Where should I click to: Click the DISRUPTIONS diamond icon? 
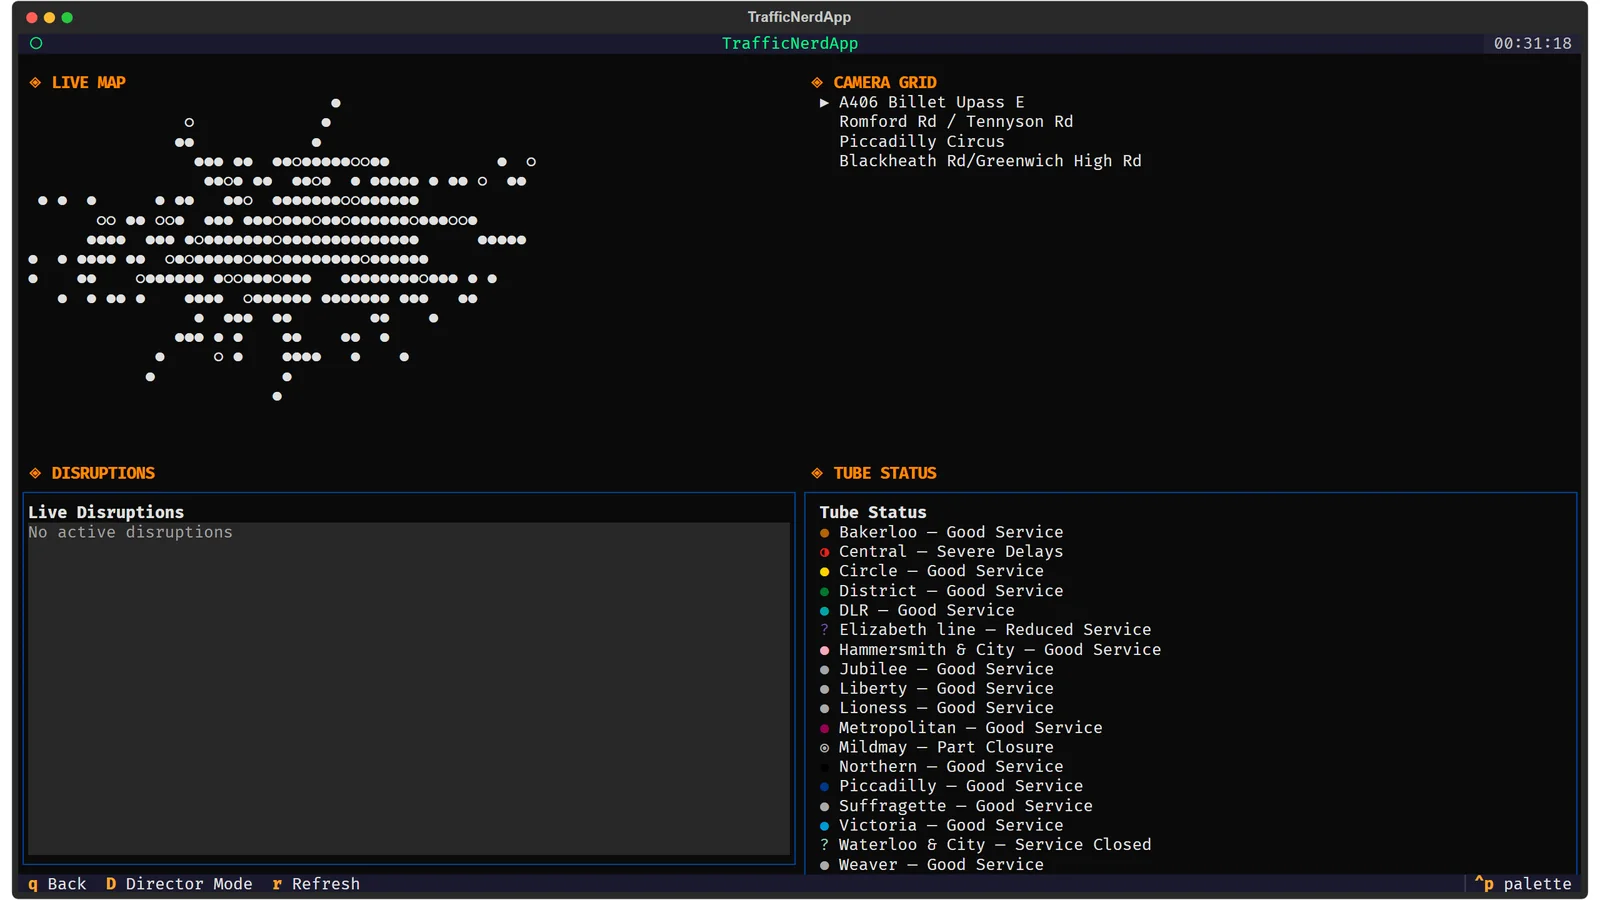(35, 473)
